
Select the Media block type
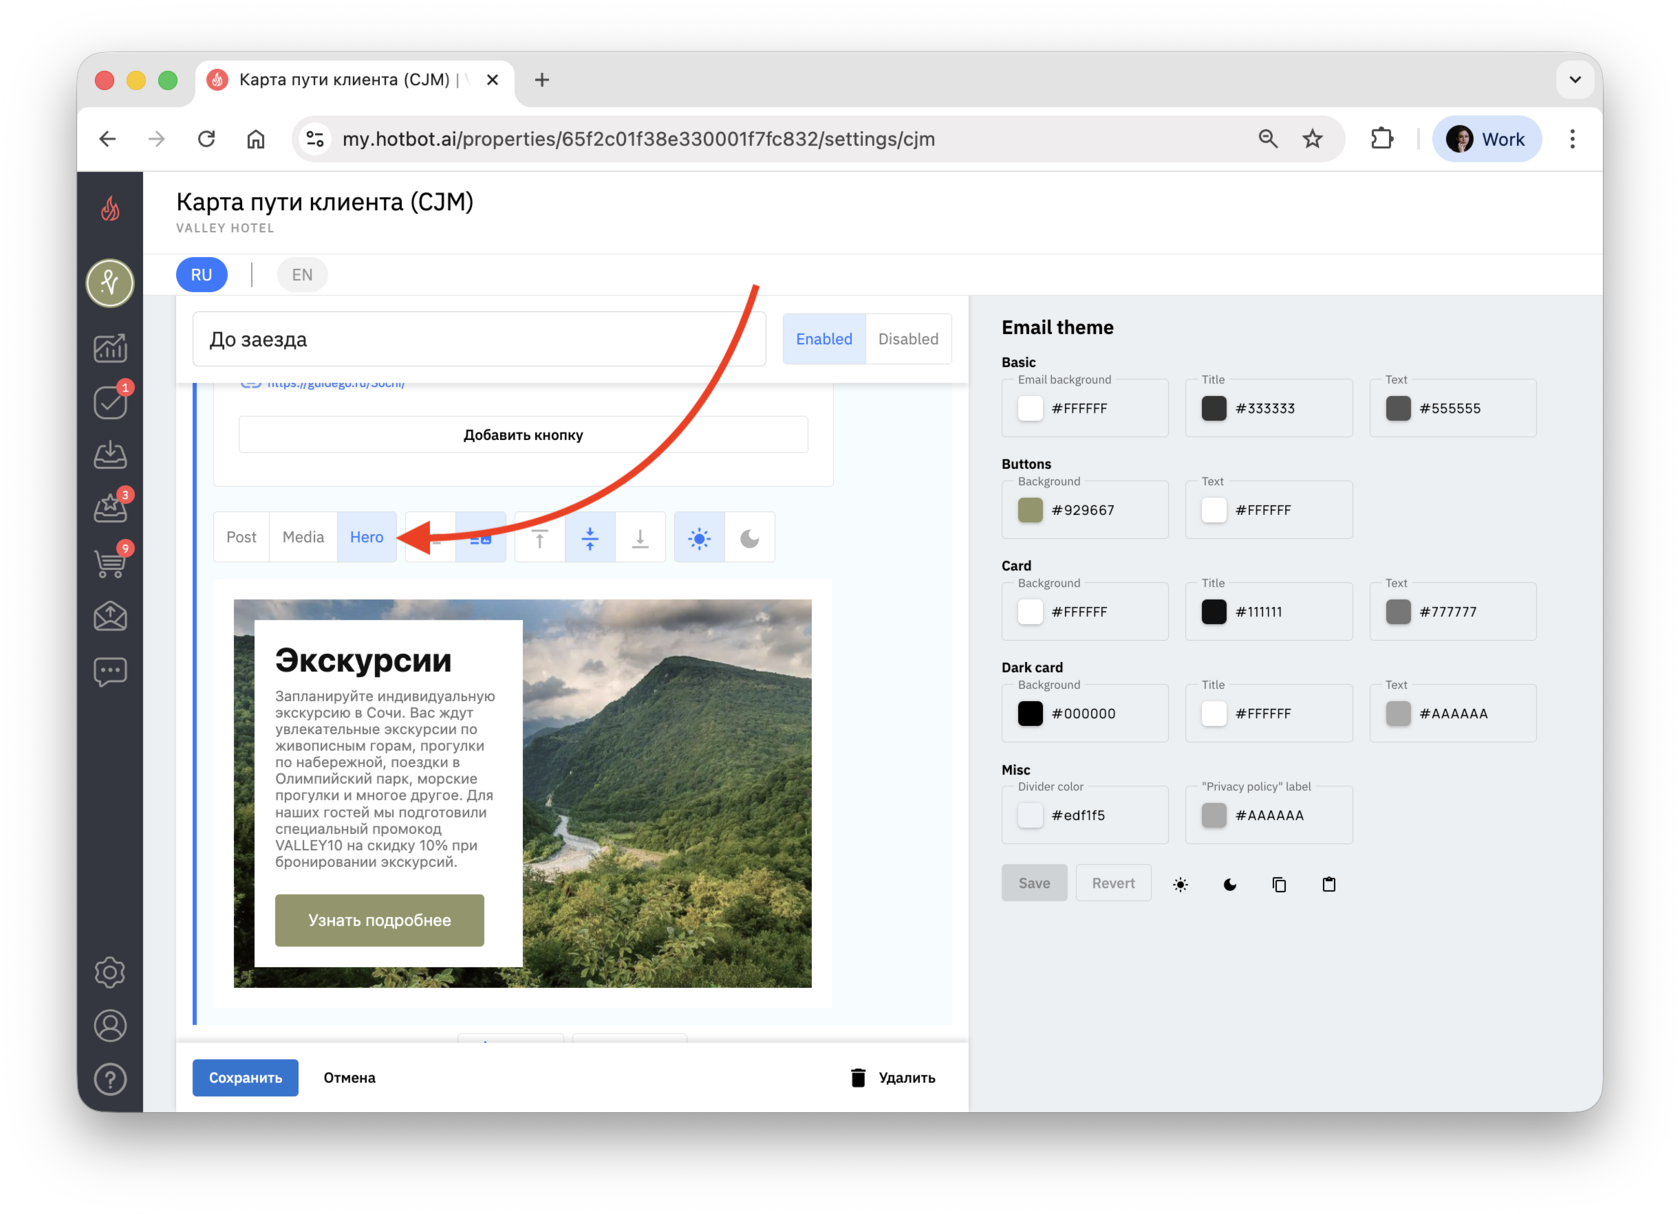click(x=303, y=538)
